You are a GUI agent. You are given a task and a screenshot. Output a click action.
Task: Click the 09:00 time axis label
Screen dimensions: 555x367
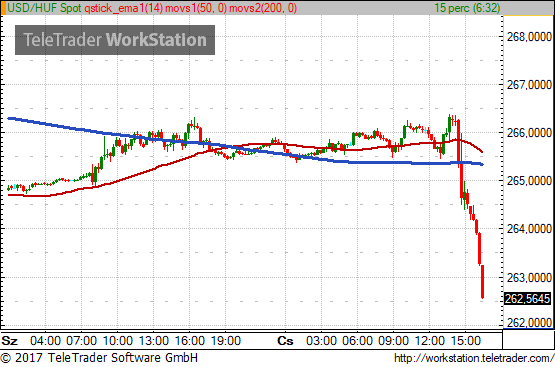[x=393, y=341]
